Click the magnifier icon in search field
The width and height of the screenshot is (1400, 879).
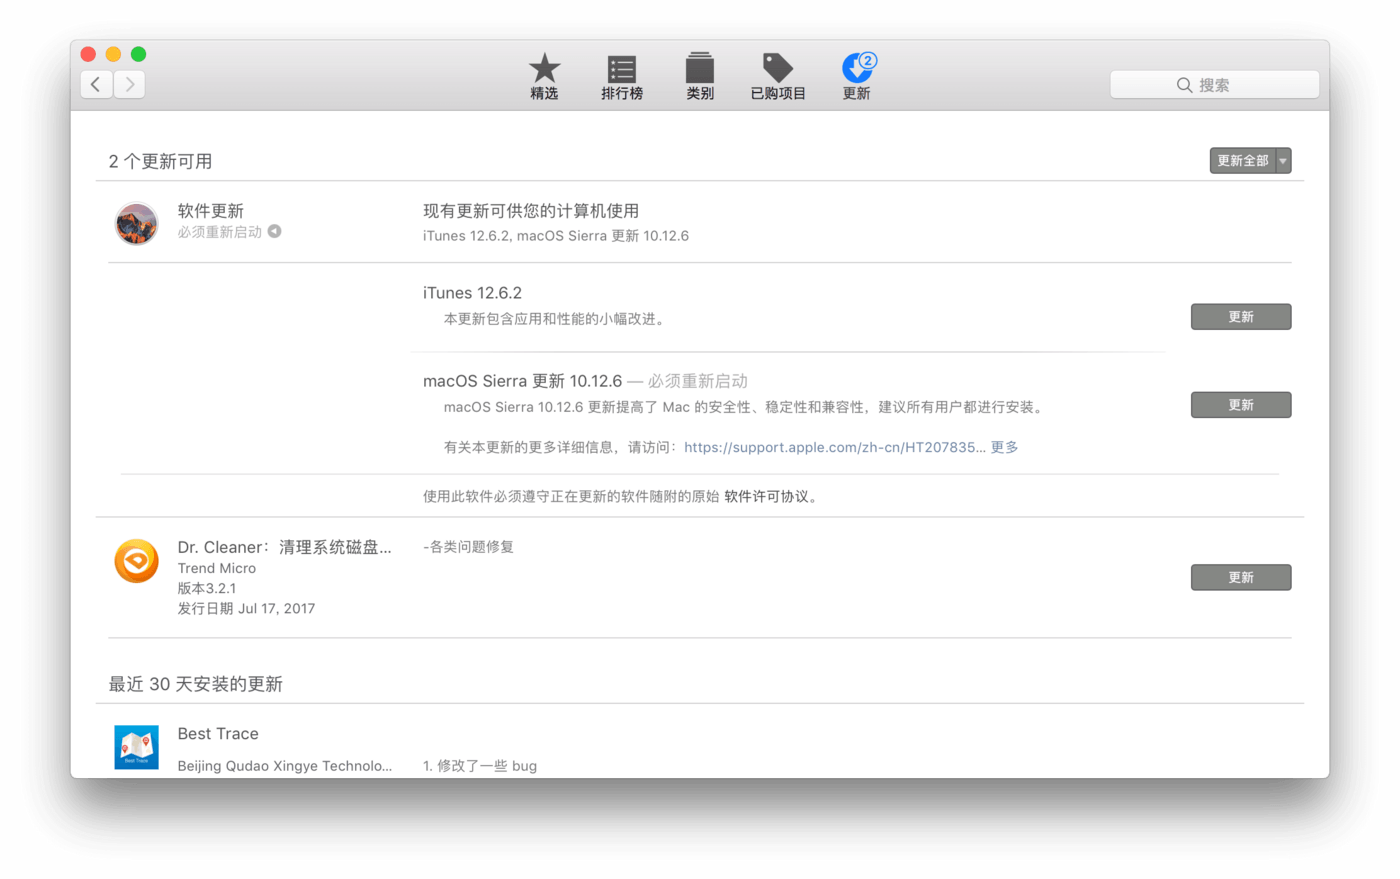tap(1184, 85)
